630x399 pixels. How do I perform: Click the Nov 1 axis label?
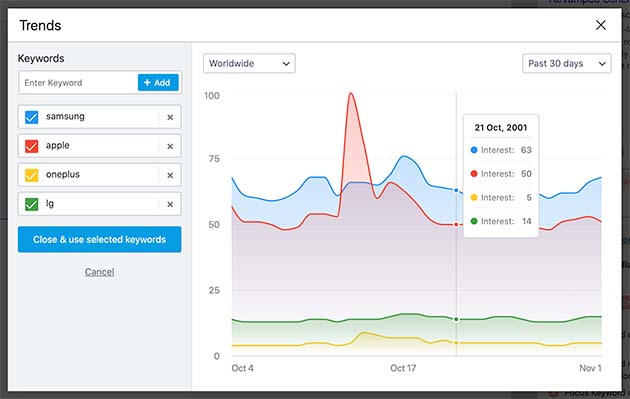click(x=590, y=368)
